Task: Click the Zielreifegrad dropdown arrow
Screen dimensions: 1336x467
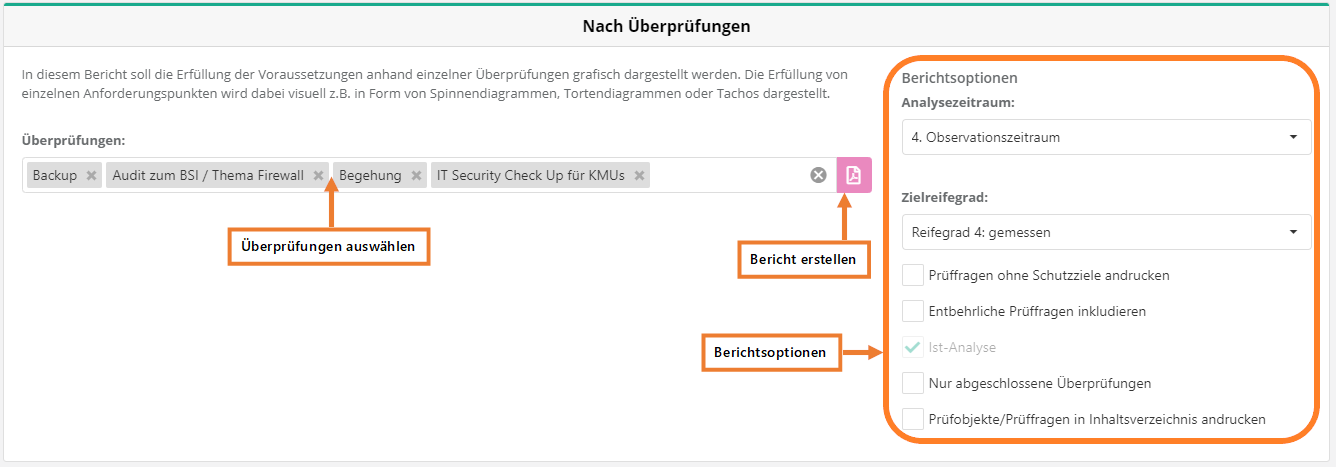Action: tap(1293, 232)
